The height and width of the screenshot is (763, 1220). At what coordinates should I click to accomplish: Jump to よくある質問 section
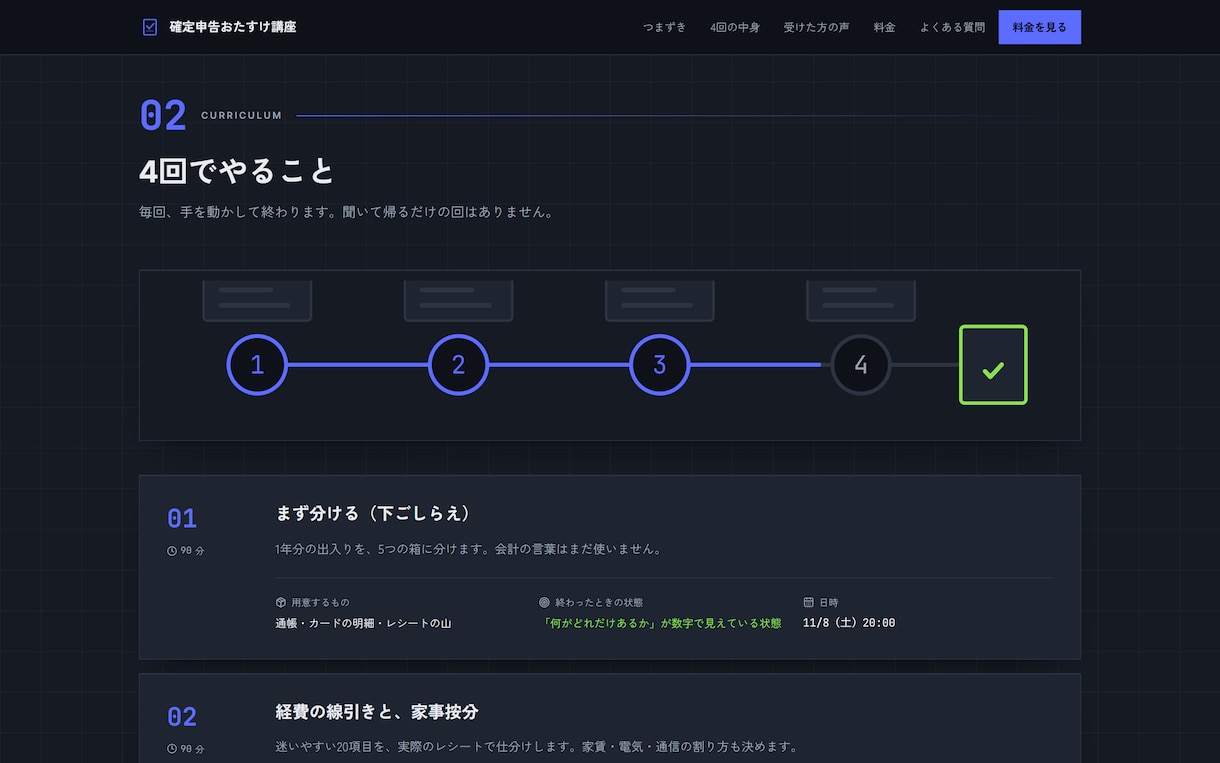(952, 27)
